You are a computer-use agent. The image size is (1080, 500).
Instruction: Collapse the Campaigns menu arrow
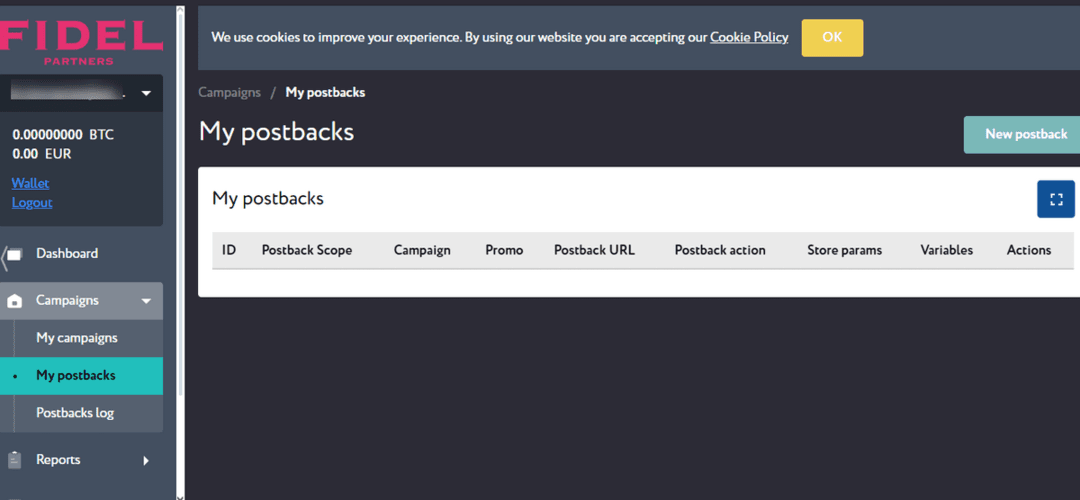coord(146,301)
